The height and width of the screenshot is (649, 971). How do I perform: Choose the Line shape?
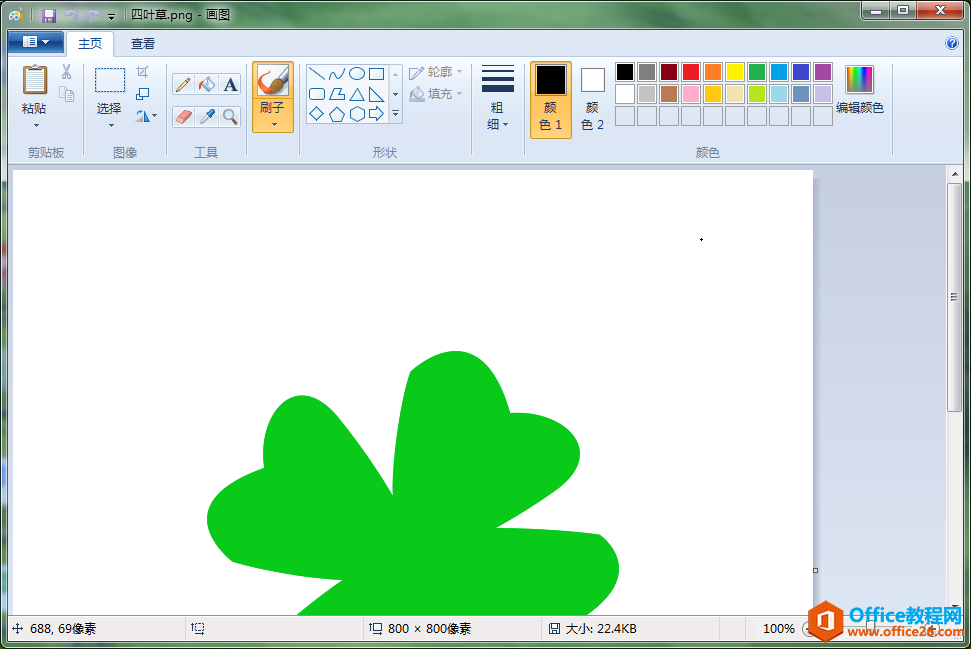click(316, 74)
